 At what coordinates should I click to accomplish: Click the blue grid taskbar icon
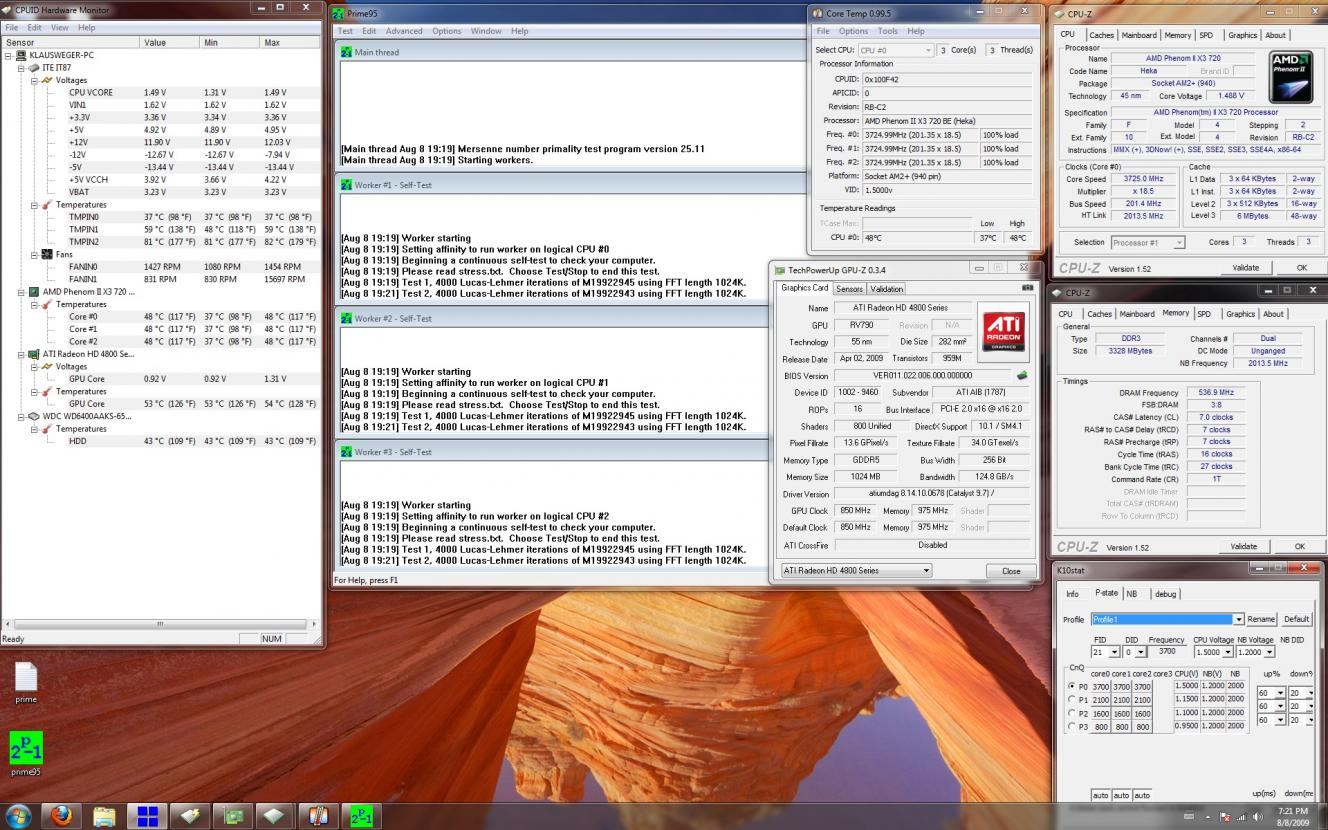(147, 816)
